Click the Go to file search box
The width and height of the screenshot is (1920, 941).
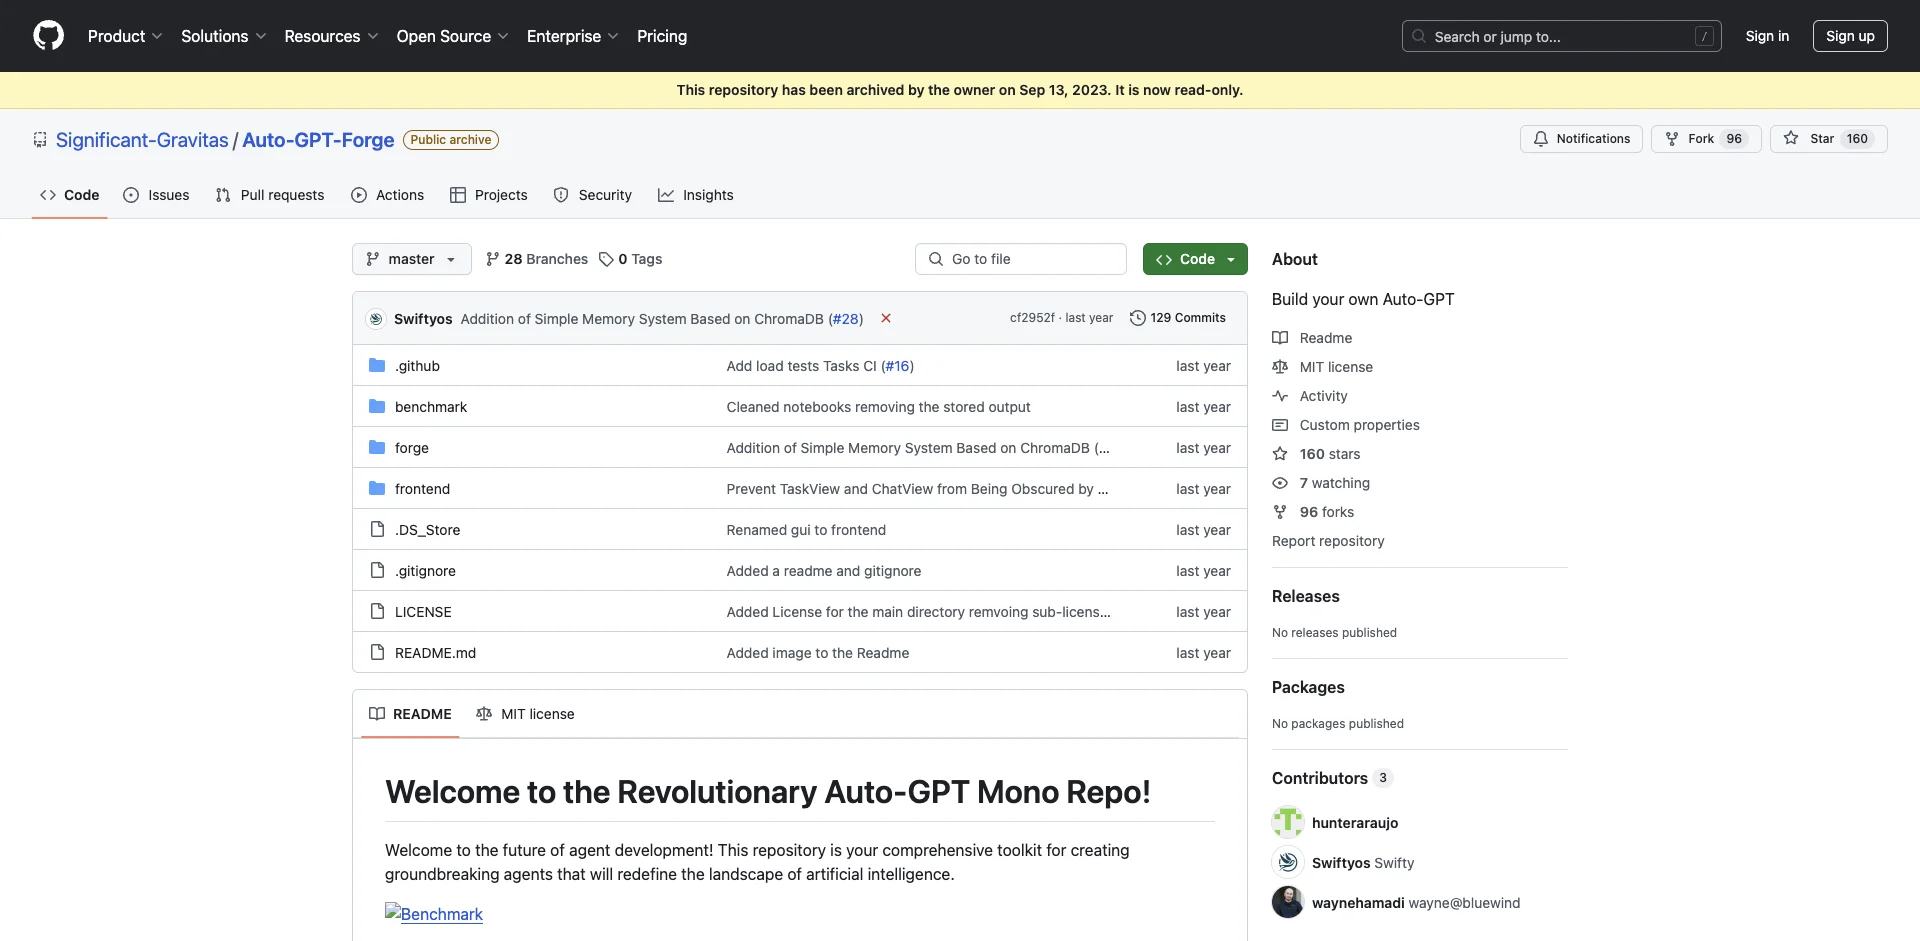pyautogui.click(x=1021, y=259)
